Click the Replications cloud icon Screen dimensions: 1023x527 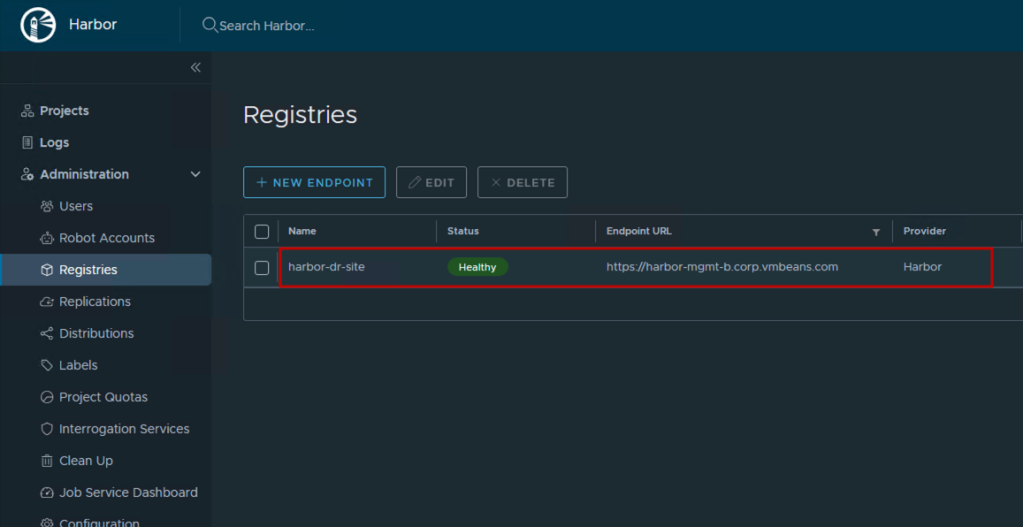(x=47, y=302)
